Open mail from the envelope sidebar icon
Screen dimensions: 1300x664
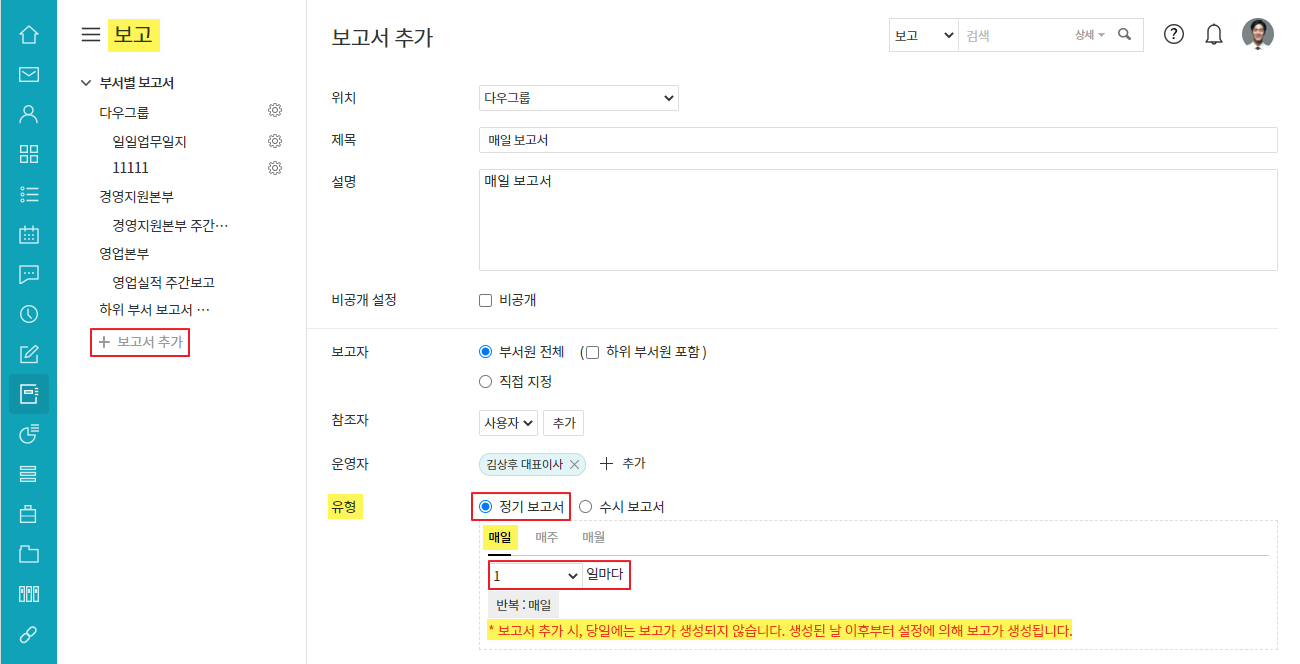[x=29, y=74]
